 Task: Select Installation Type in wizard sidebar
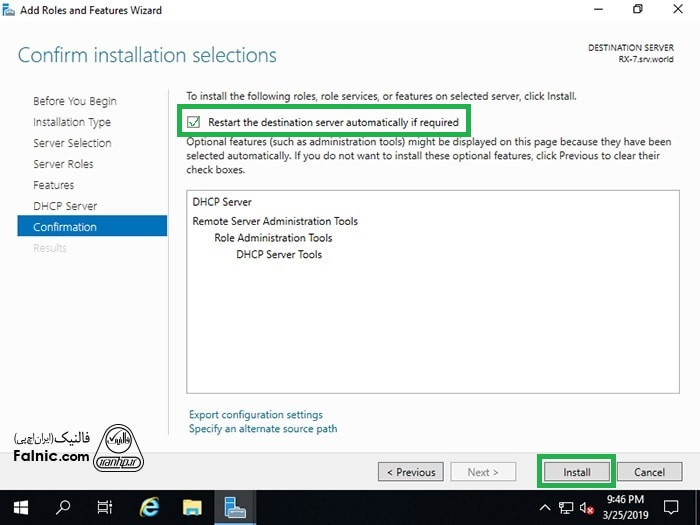click(x=72, y=122)
